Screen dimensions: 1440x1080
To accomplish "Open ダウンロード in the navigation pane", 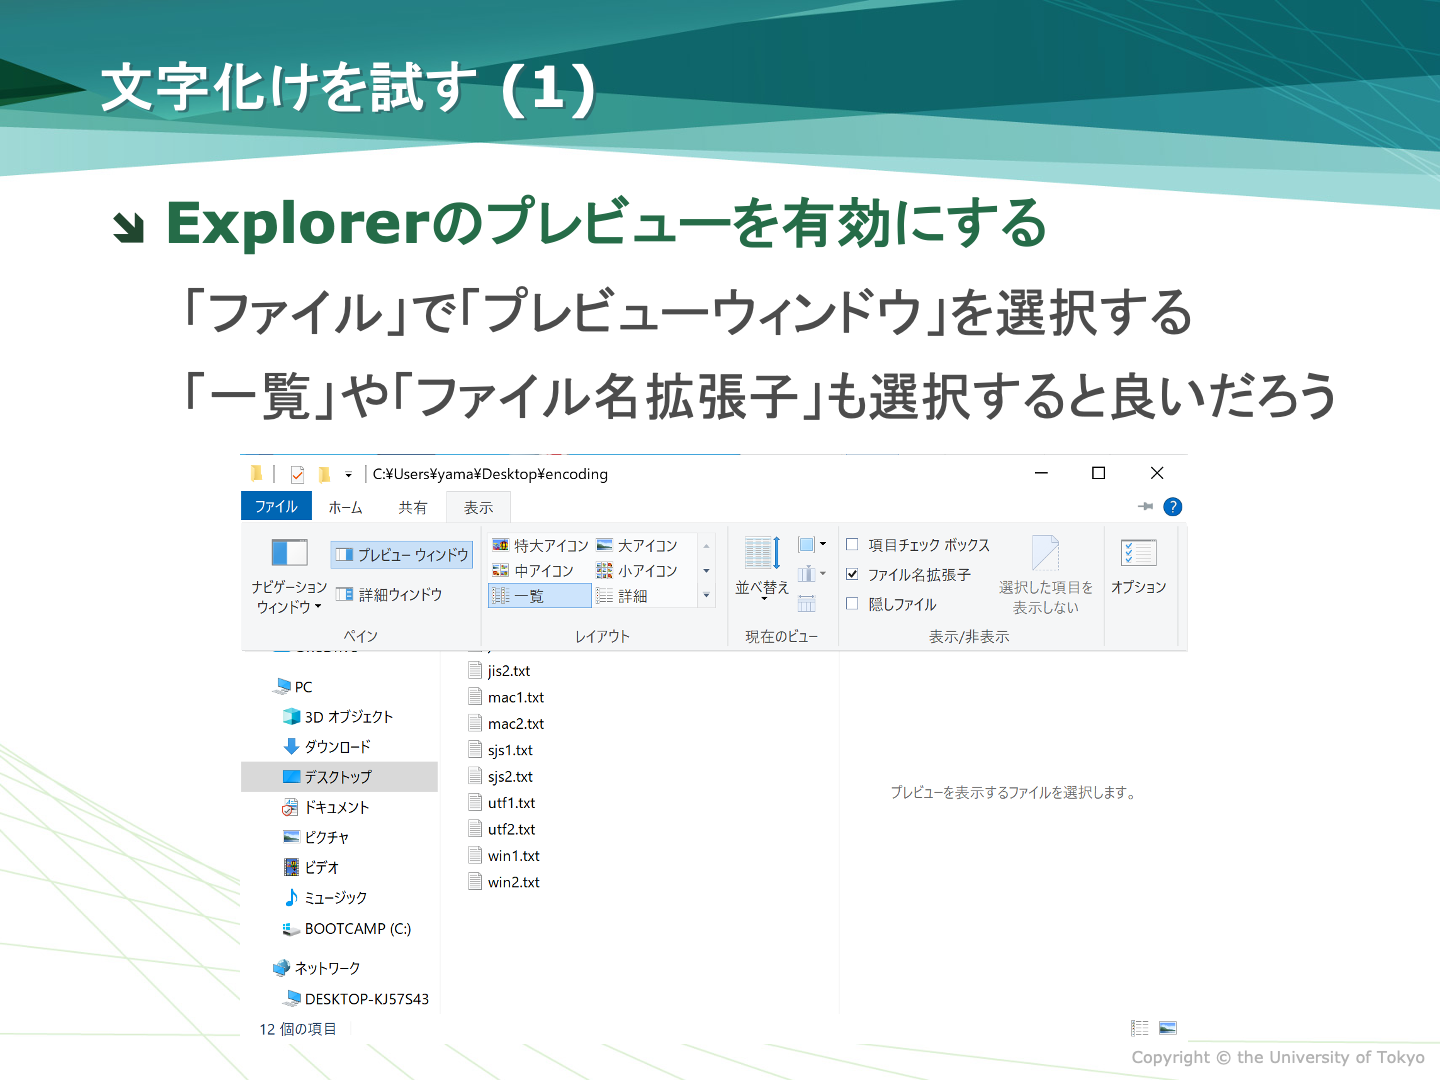I will 327,747.
